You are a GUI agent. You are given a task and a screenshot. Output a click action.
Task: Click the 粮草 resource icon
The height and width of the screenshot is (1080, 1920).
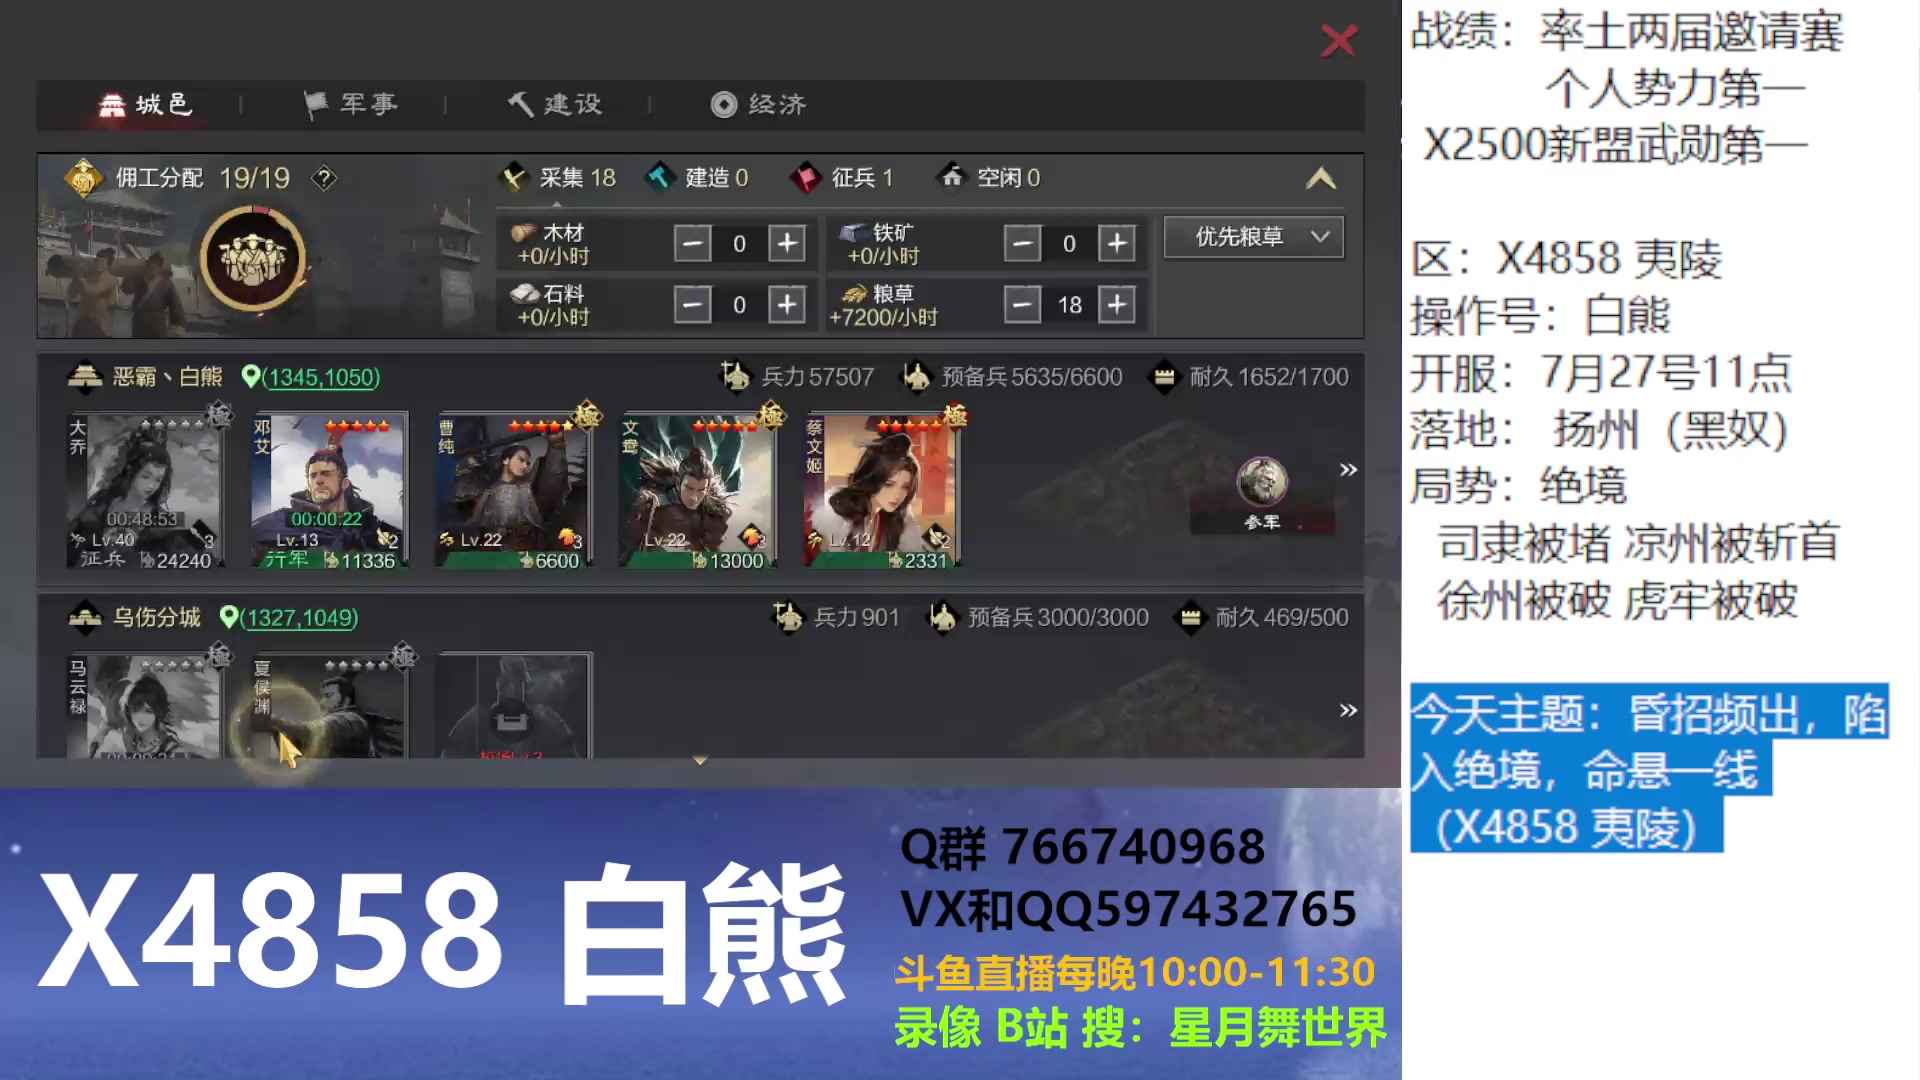853,294
